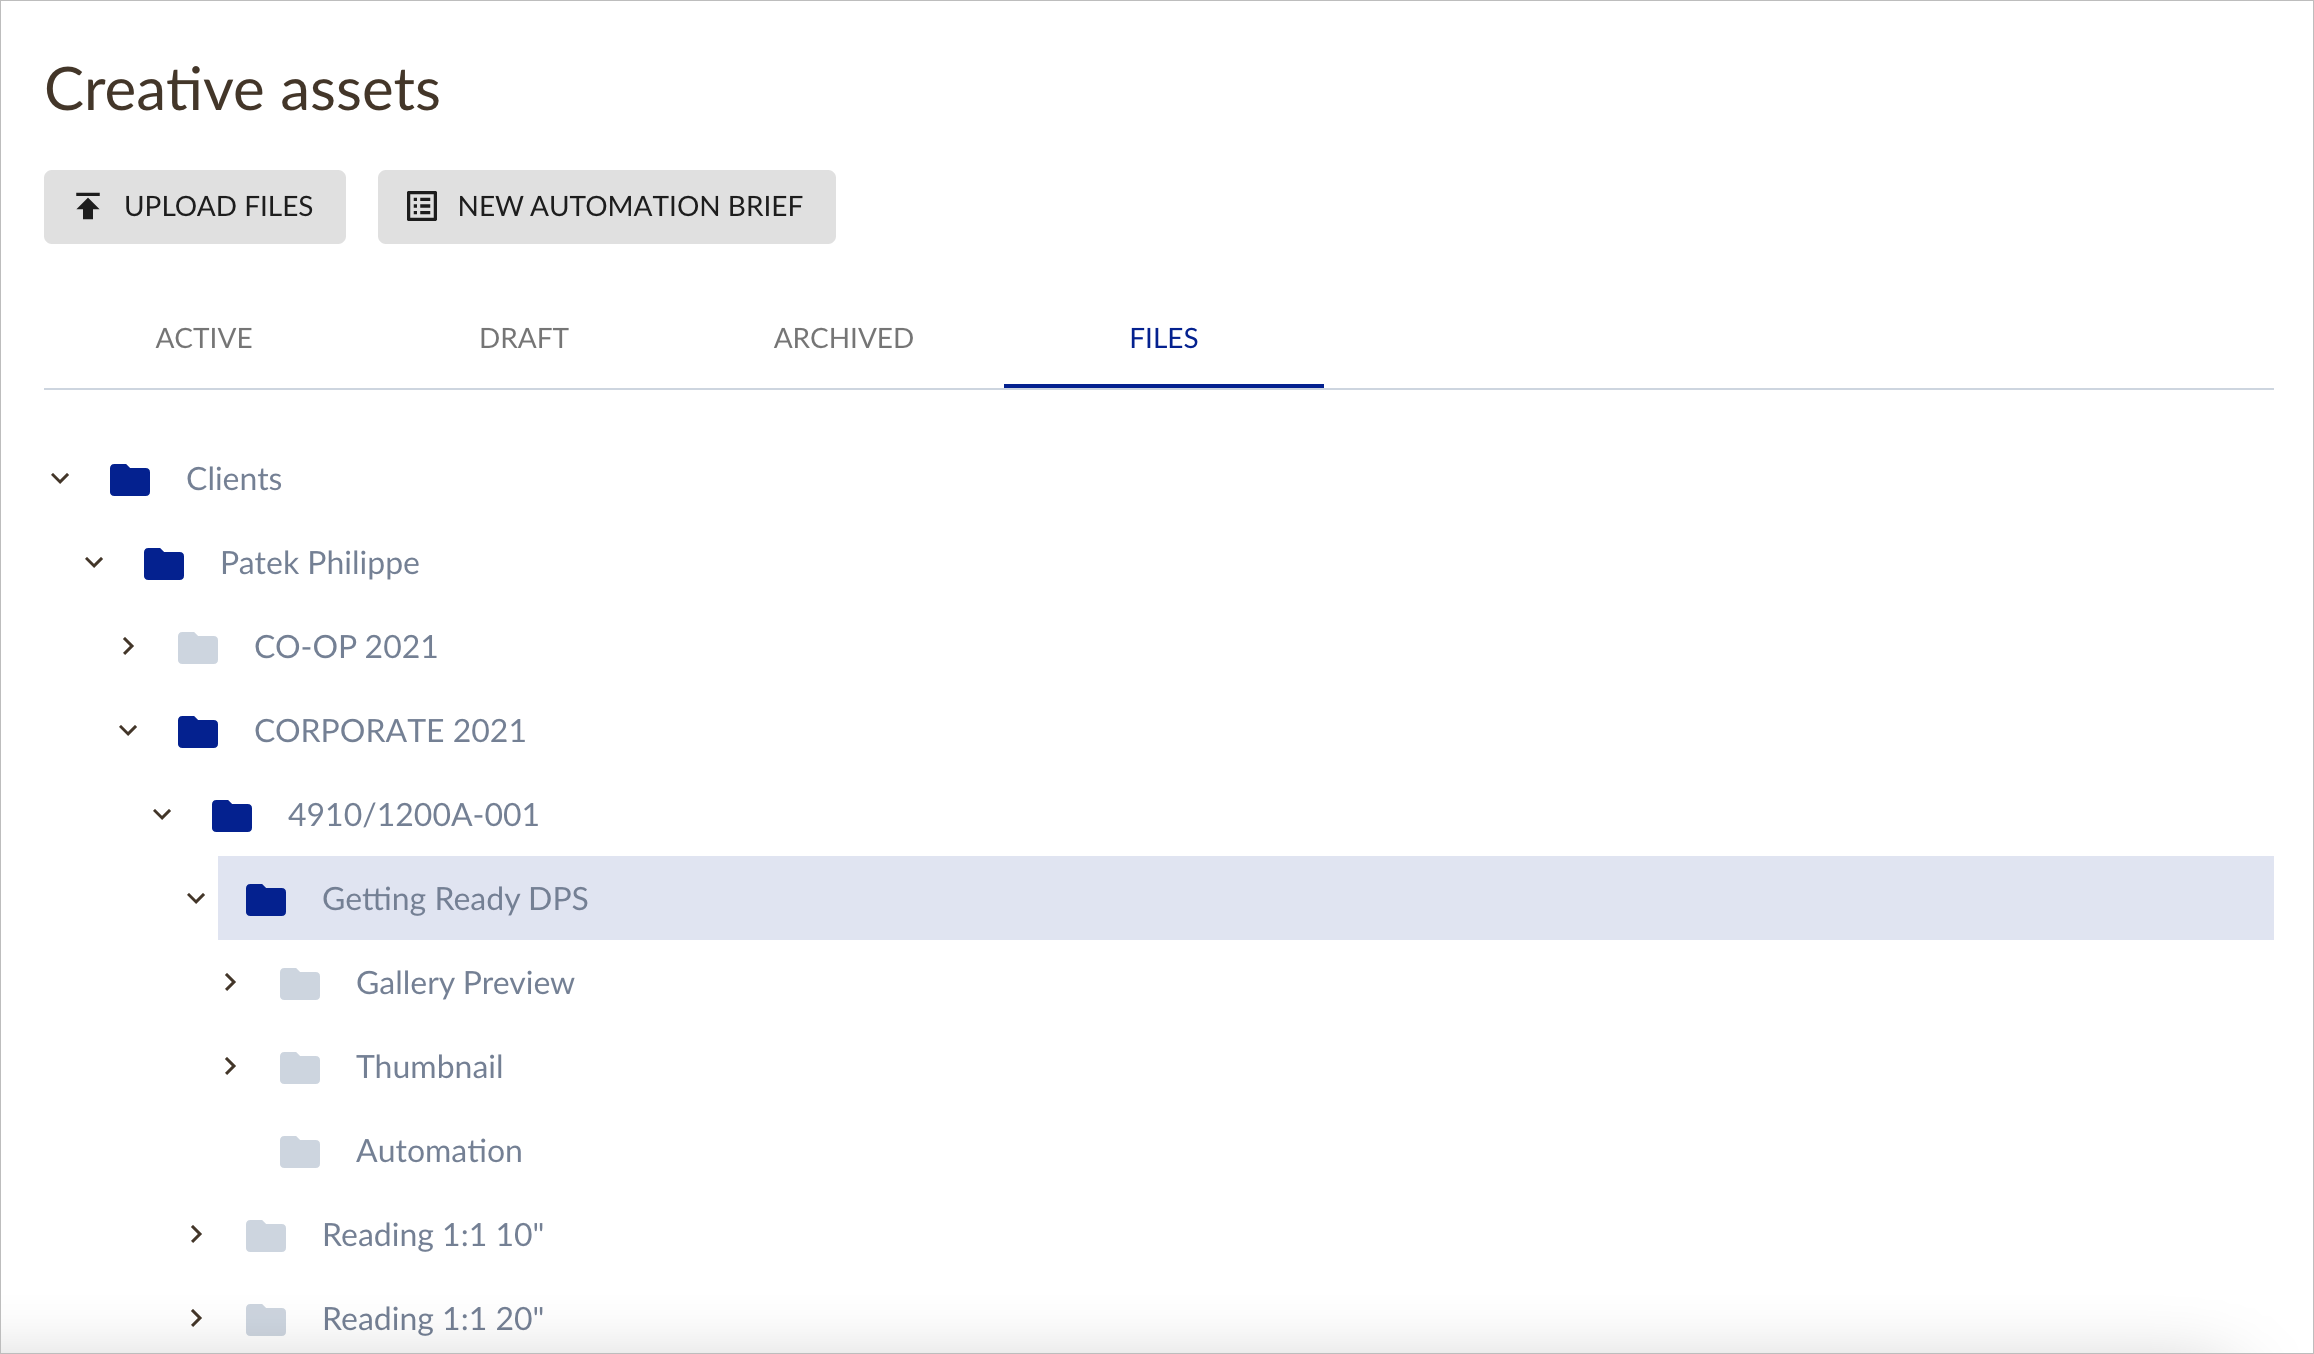This screenshot has height=1354, width=2314.
Task: Click the Gallery Preview folder icon
Action: pos(300,984)
